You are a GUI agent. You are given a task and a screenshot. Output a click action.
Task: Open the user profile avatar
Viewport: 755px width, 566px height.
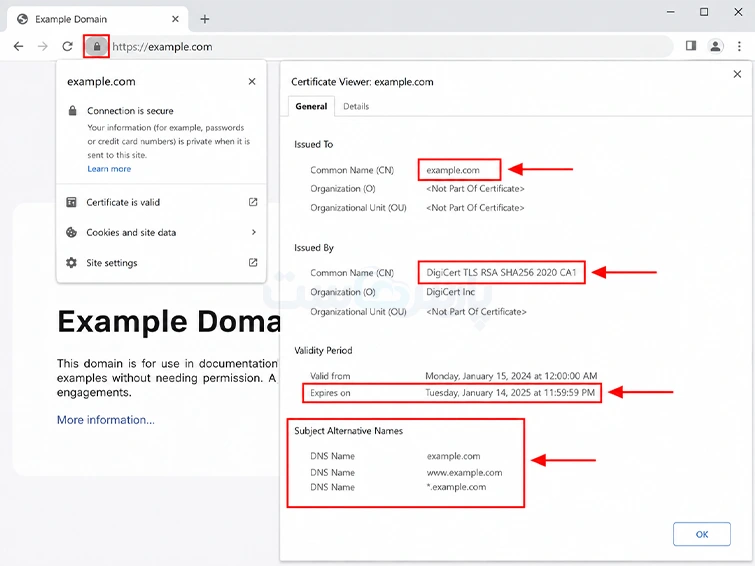click(x=716, y=46)
